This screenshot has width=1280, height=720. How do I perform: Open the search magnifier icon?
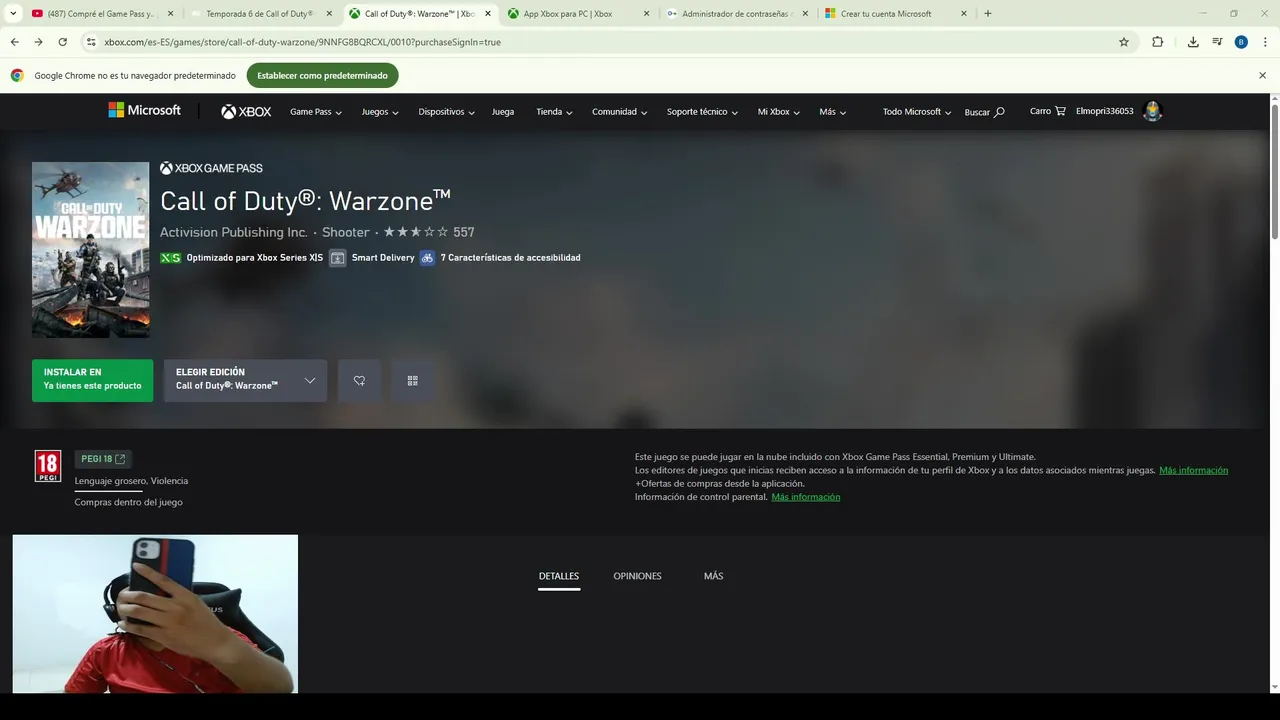(999, 112)
